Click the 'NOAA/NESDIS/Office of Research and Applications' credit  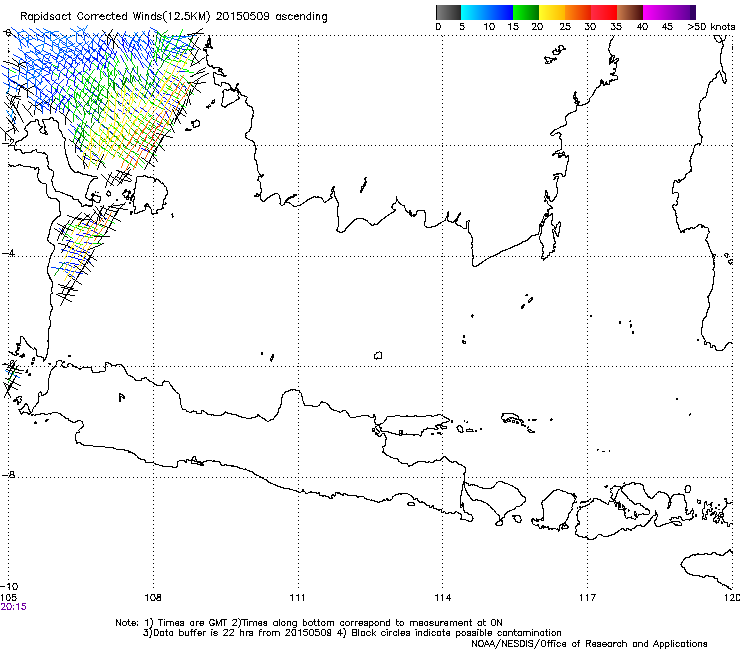click(x=589, y=644)
